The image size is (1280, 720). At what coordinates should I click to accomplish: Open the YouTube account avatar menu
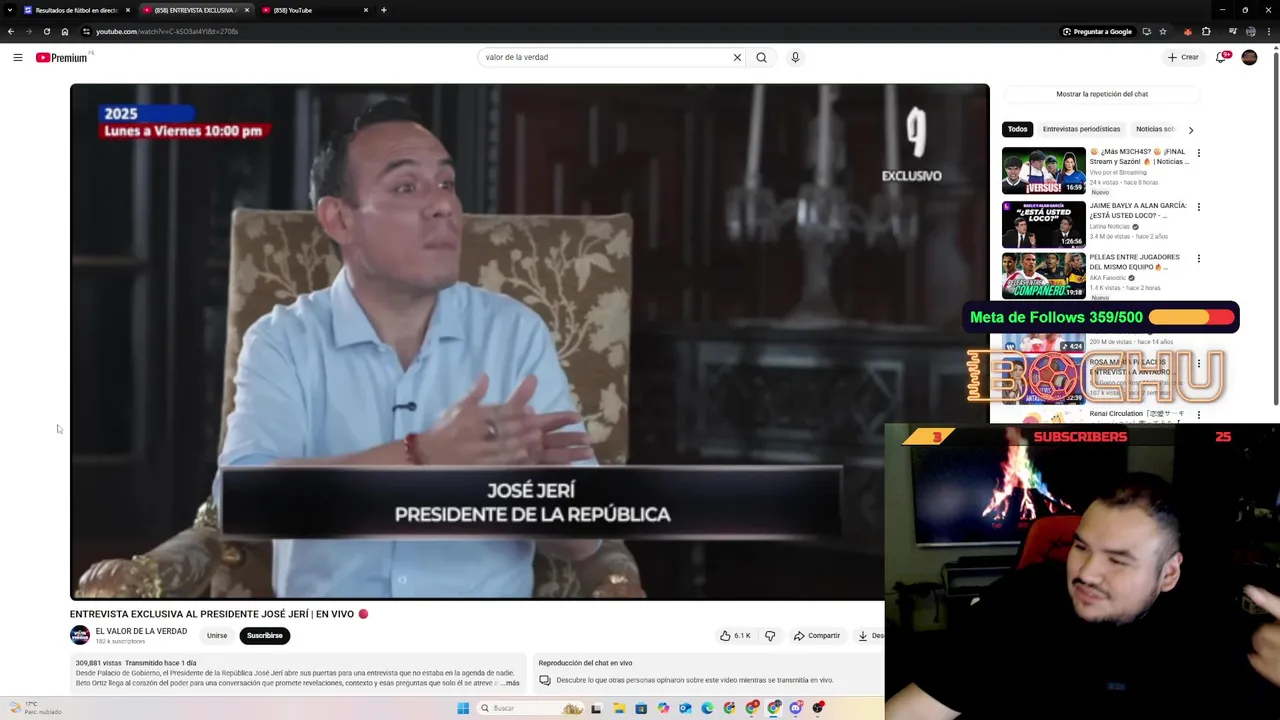tap(1249, 57)
